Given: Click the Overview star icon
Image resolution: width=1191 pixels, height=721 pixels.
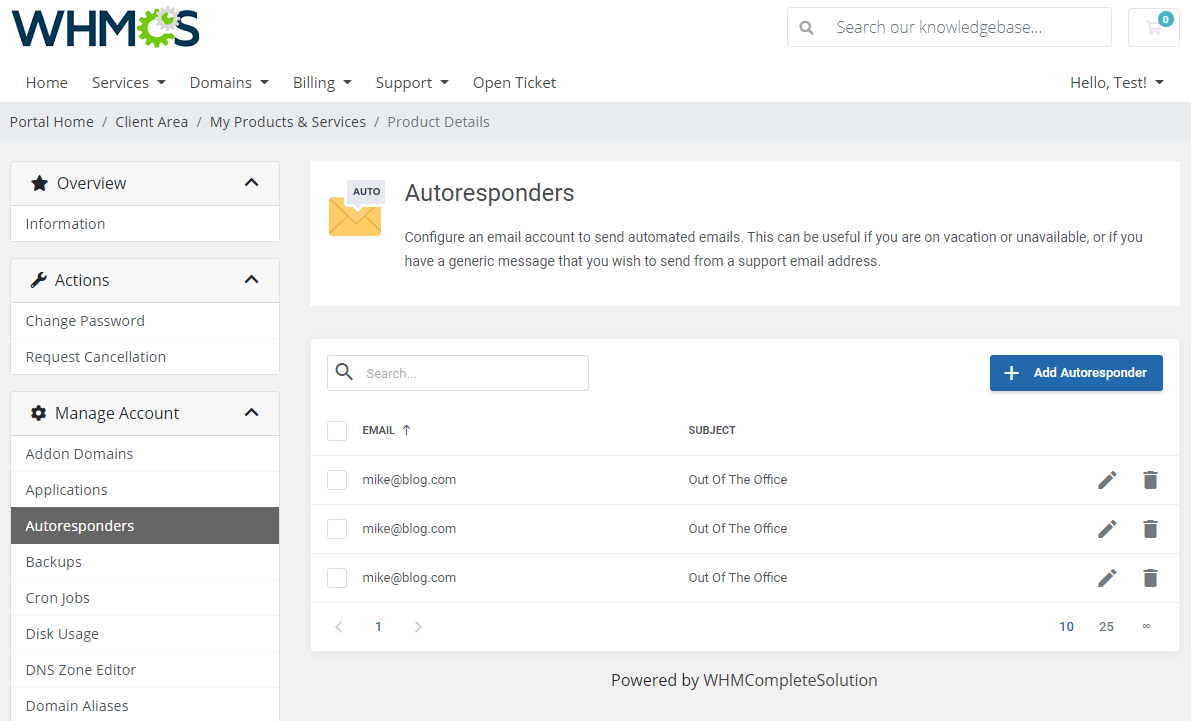Looking at the screenshot, I should pos(38,183).
